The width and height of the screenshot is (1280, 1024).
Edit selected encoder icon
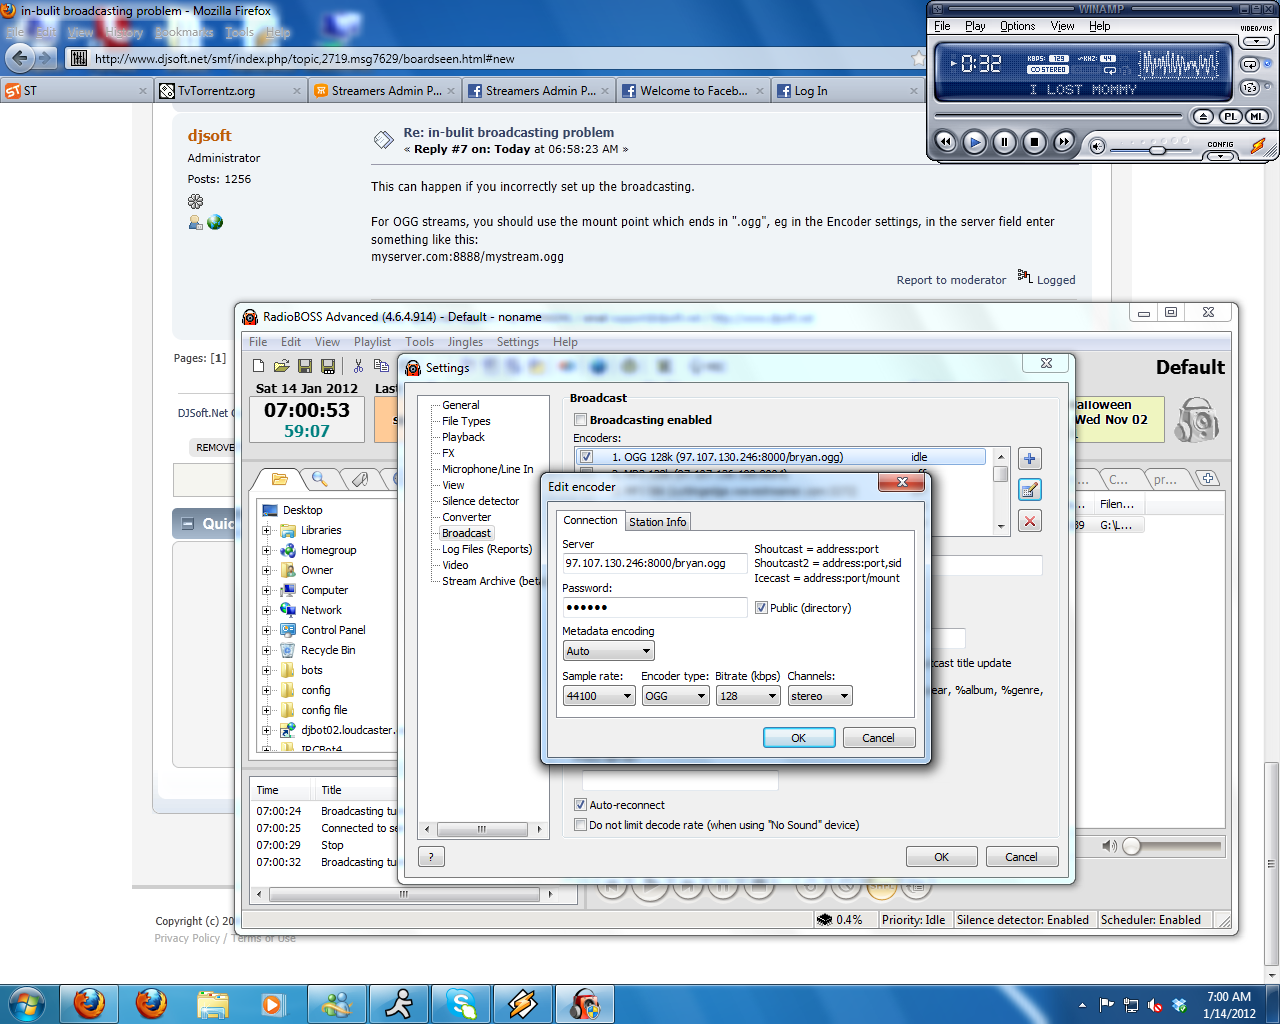point(1030,490)
